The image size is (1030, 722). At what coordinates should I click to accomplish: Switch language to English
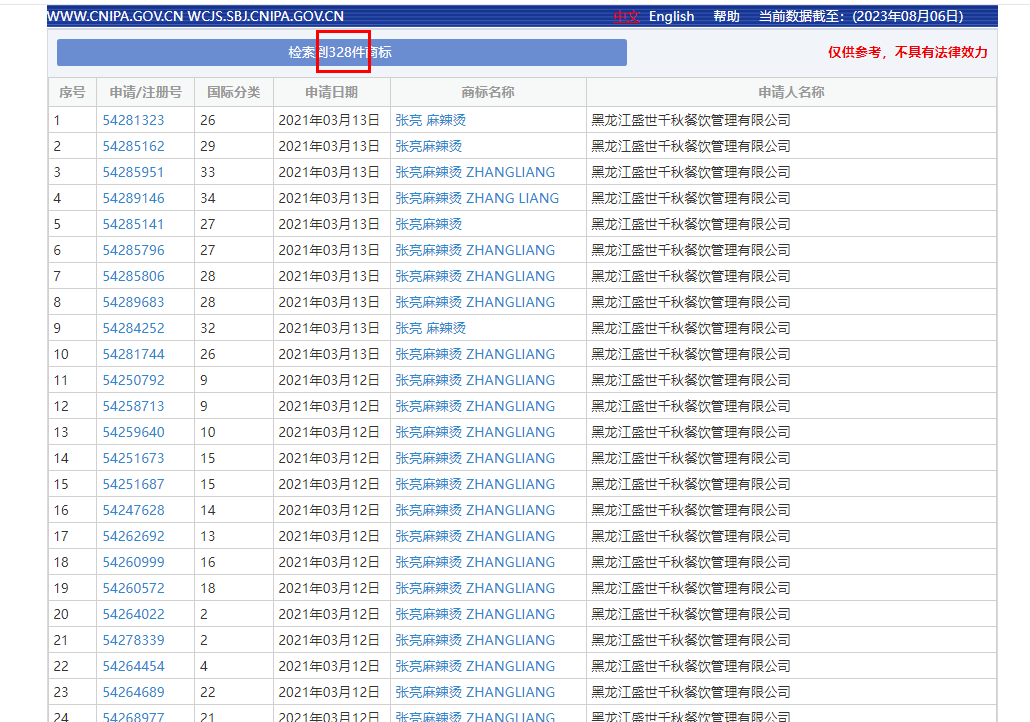click(x=671, y=16)
